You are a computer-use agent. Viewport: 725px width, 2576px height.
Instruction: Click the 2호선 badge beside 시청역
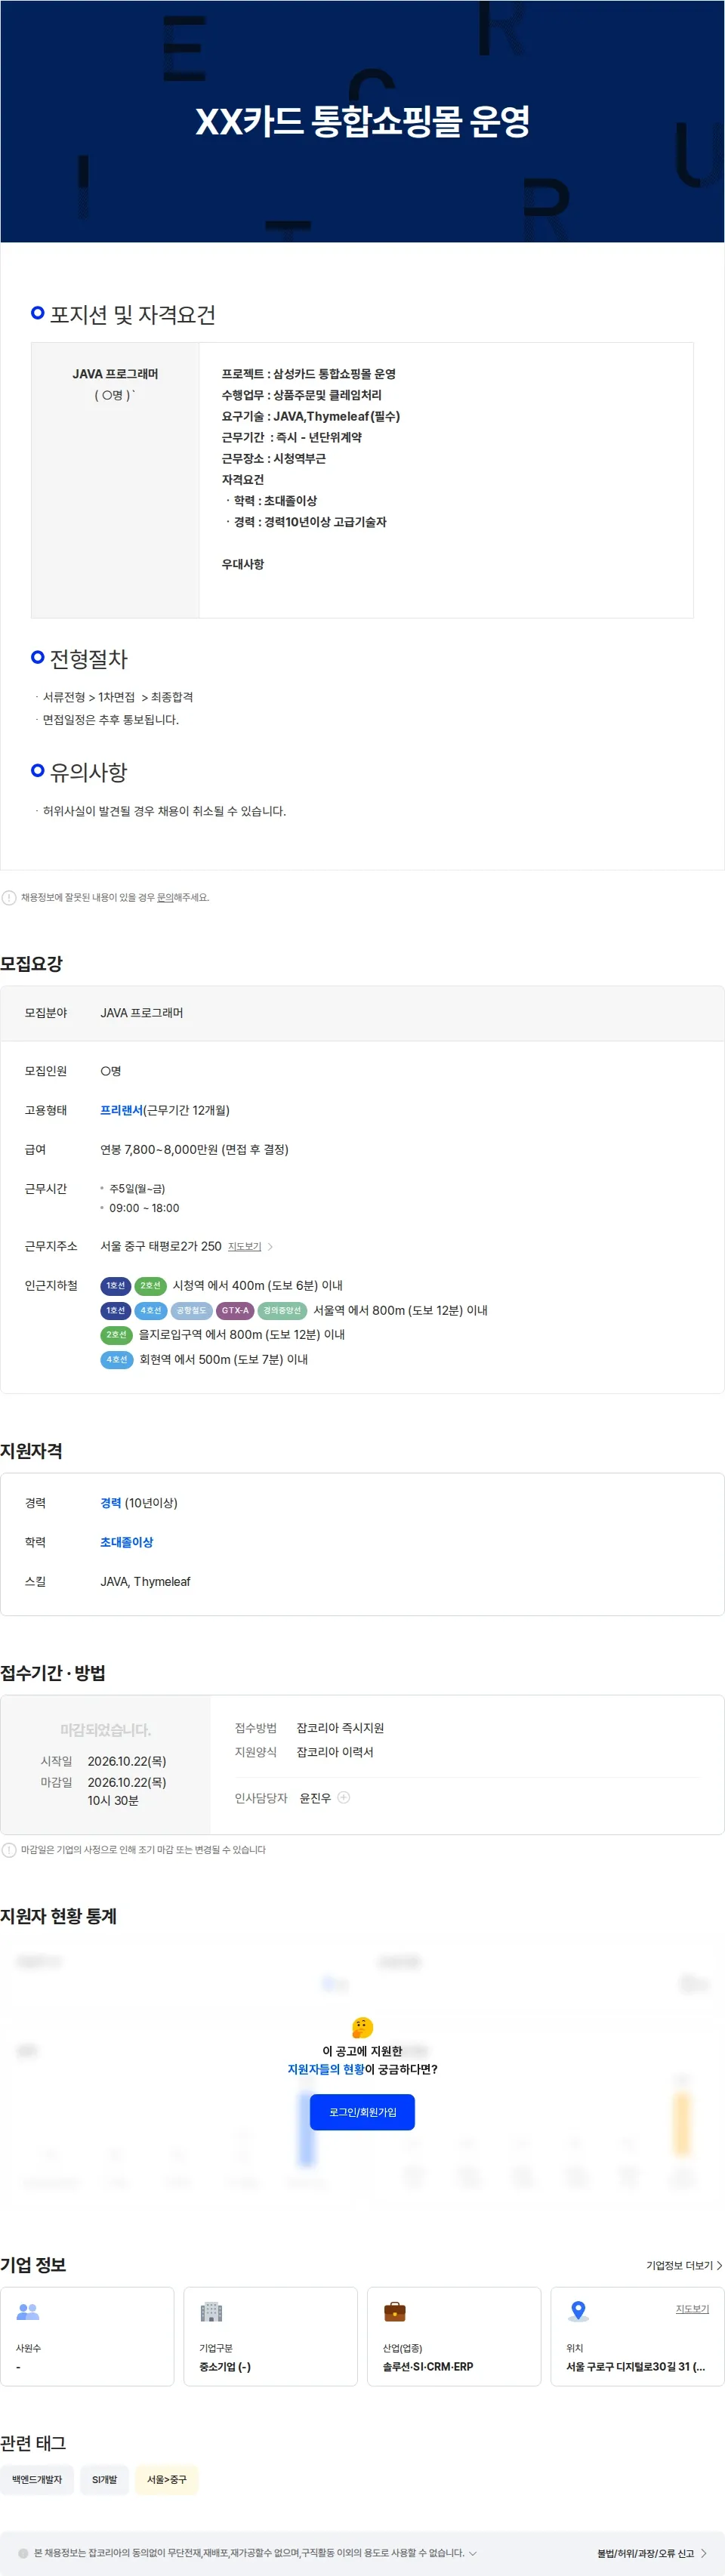click(x=150, y=1285)
